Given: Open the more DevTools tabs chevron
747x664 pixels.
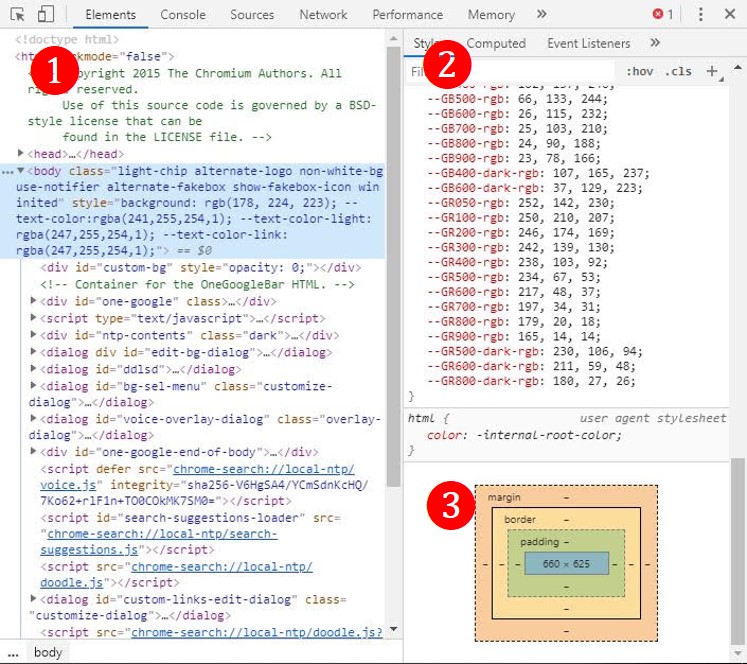Looking at the screenshot, I should point(541,14).
